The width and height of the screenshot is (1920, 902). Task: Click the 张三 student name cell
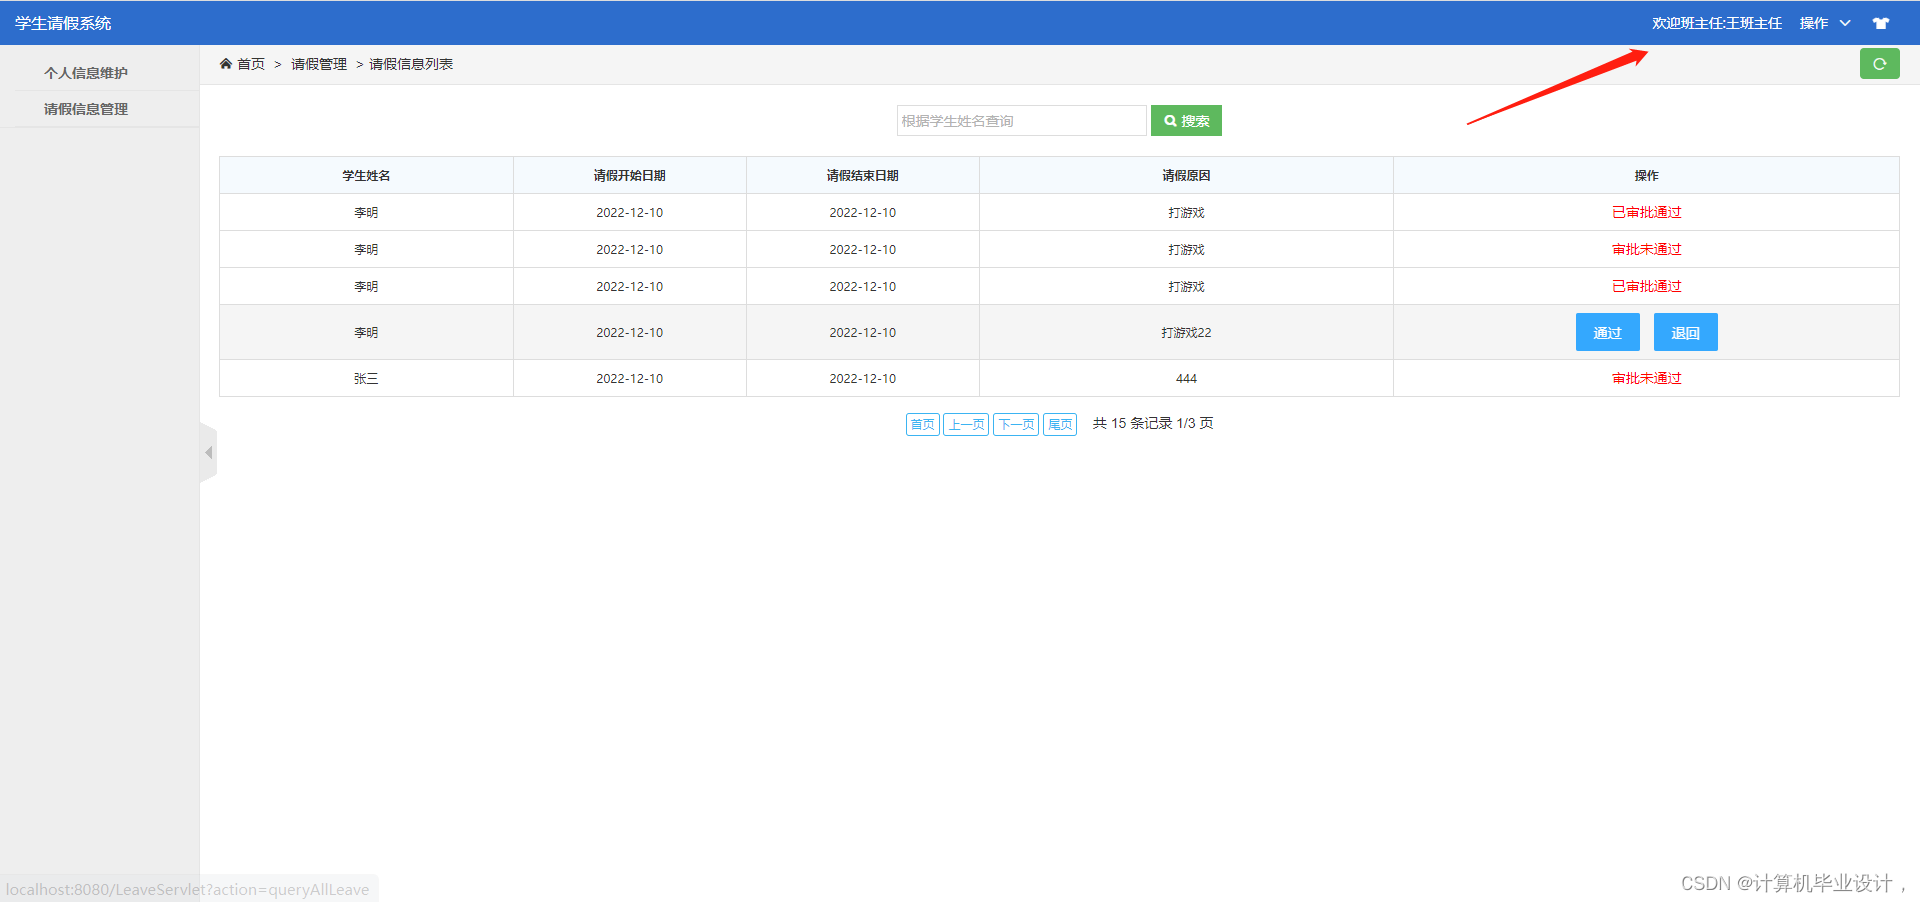tap(366, 378)
